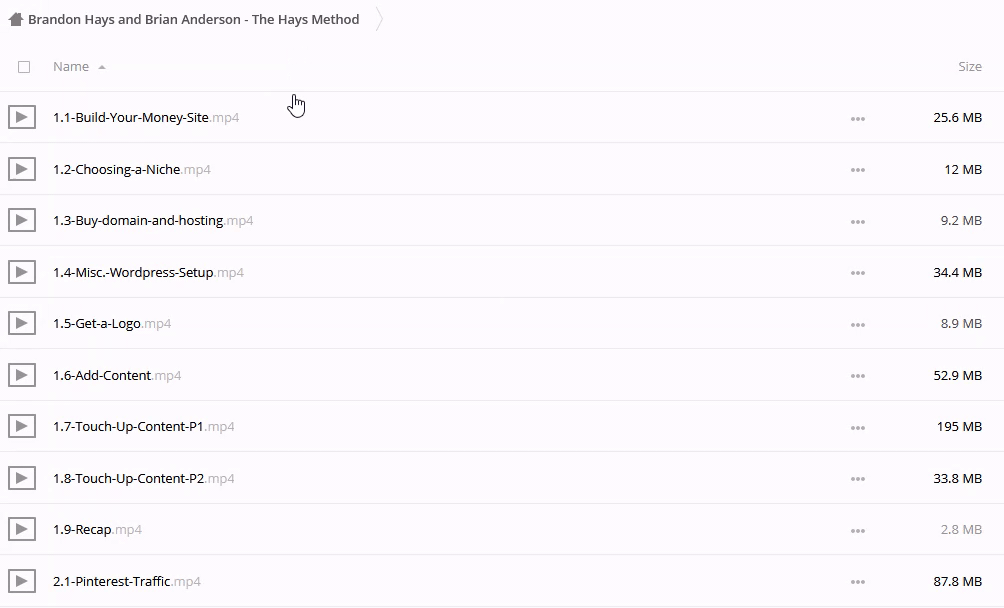Open the three-dot menu for 1.5-Get-a-Logo.mp4
The width and height of the screenshot is (1004, 608).
tap(857, 324)
